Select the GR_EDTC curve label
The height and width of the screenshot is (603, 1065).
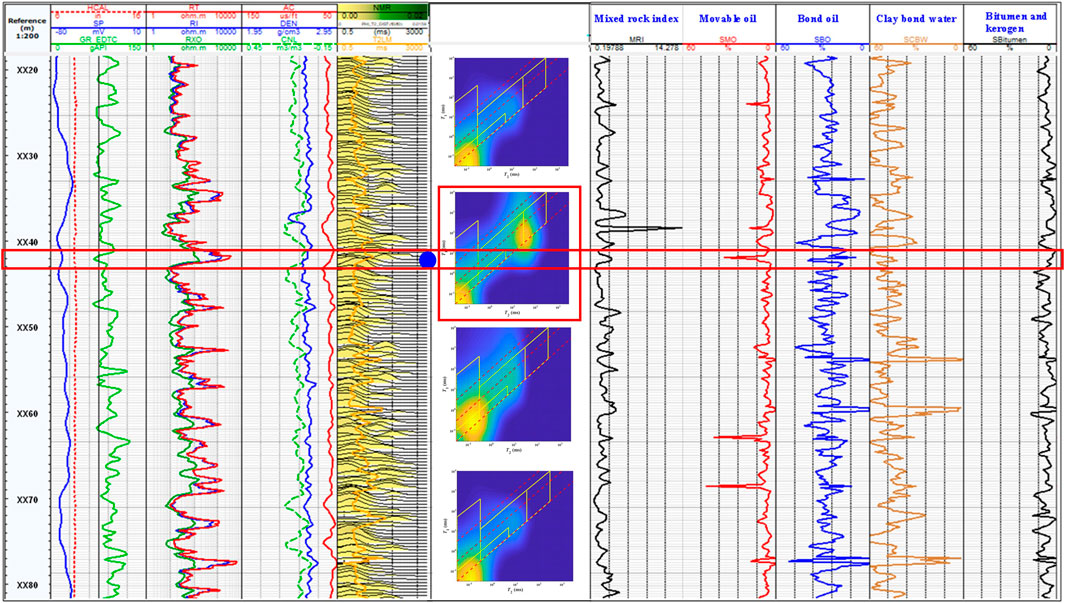(98, 39)
